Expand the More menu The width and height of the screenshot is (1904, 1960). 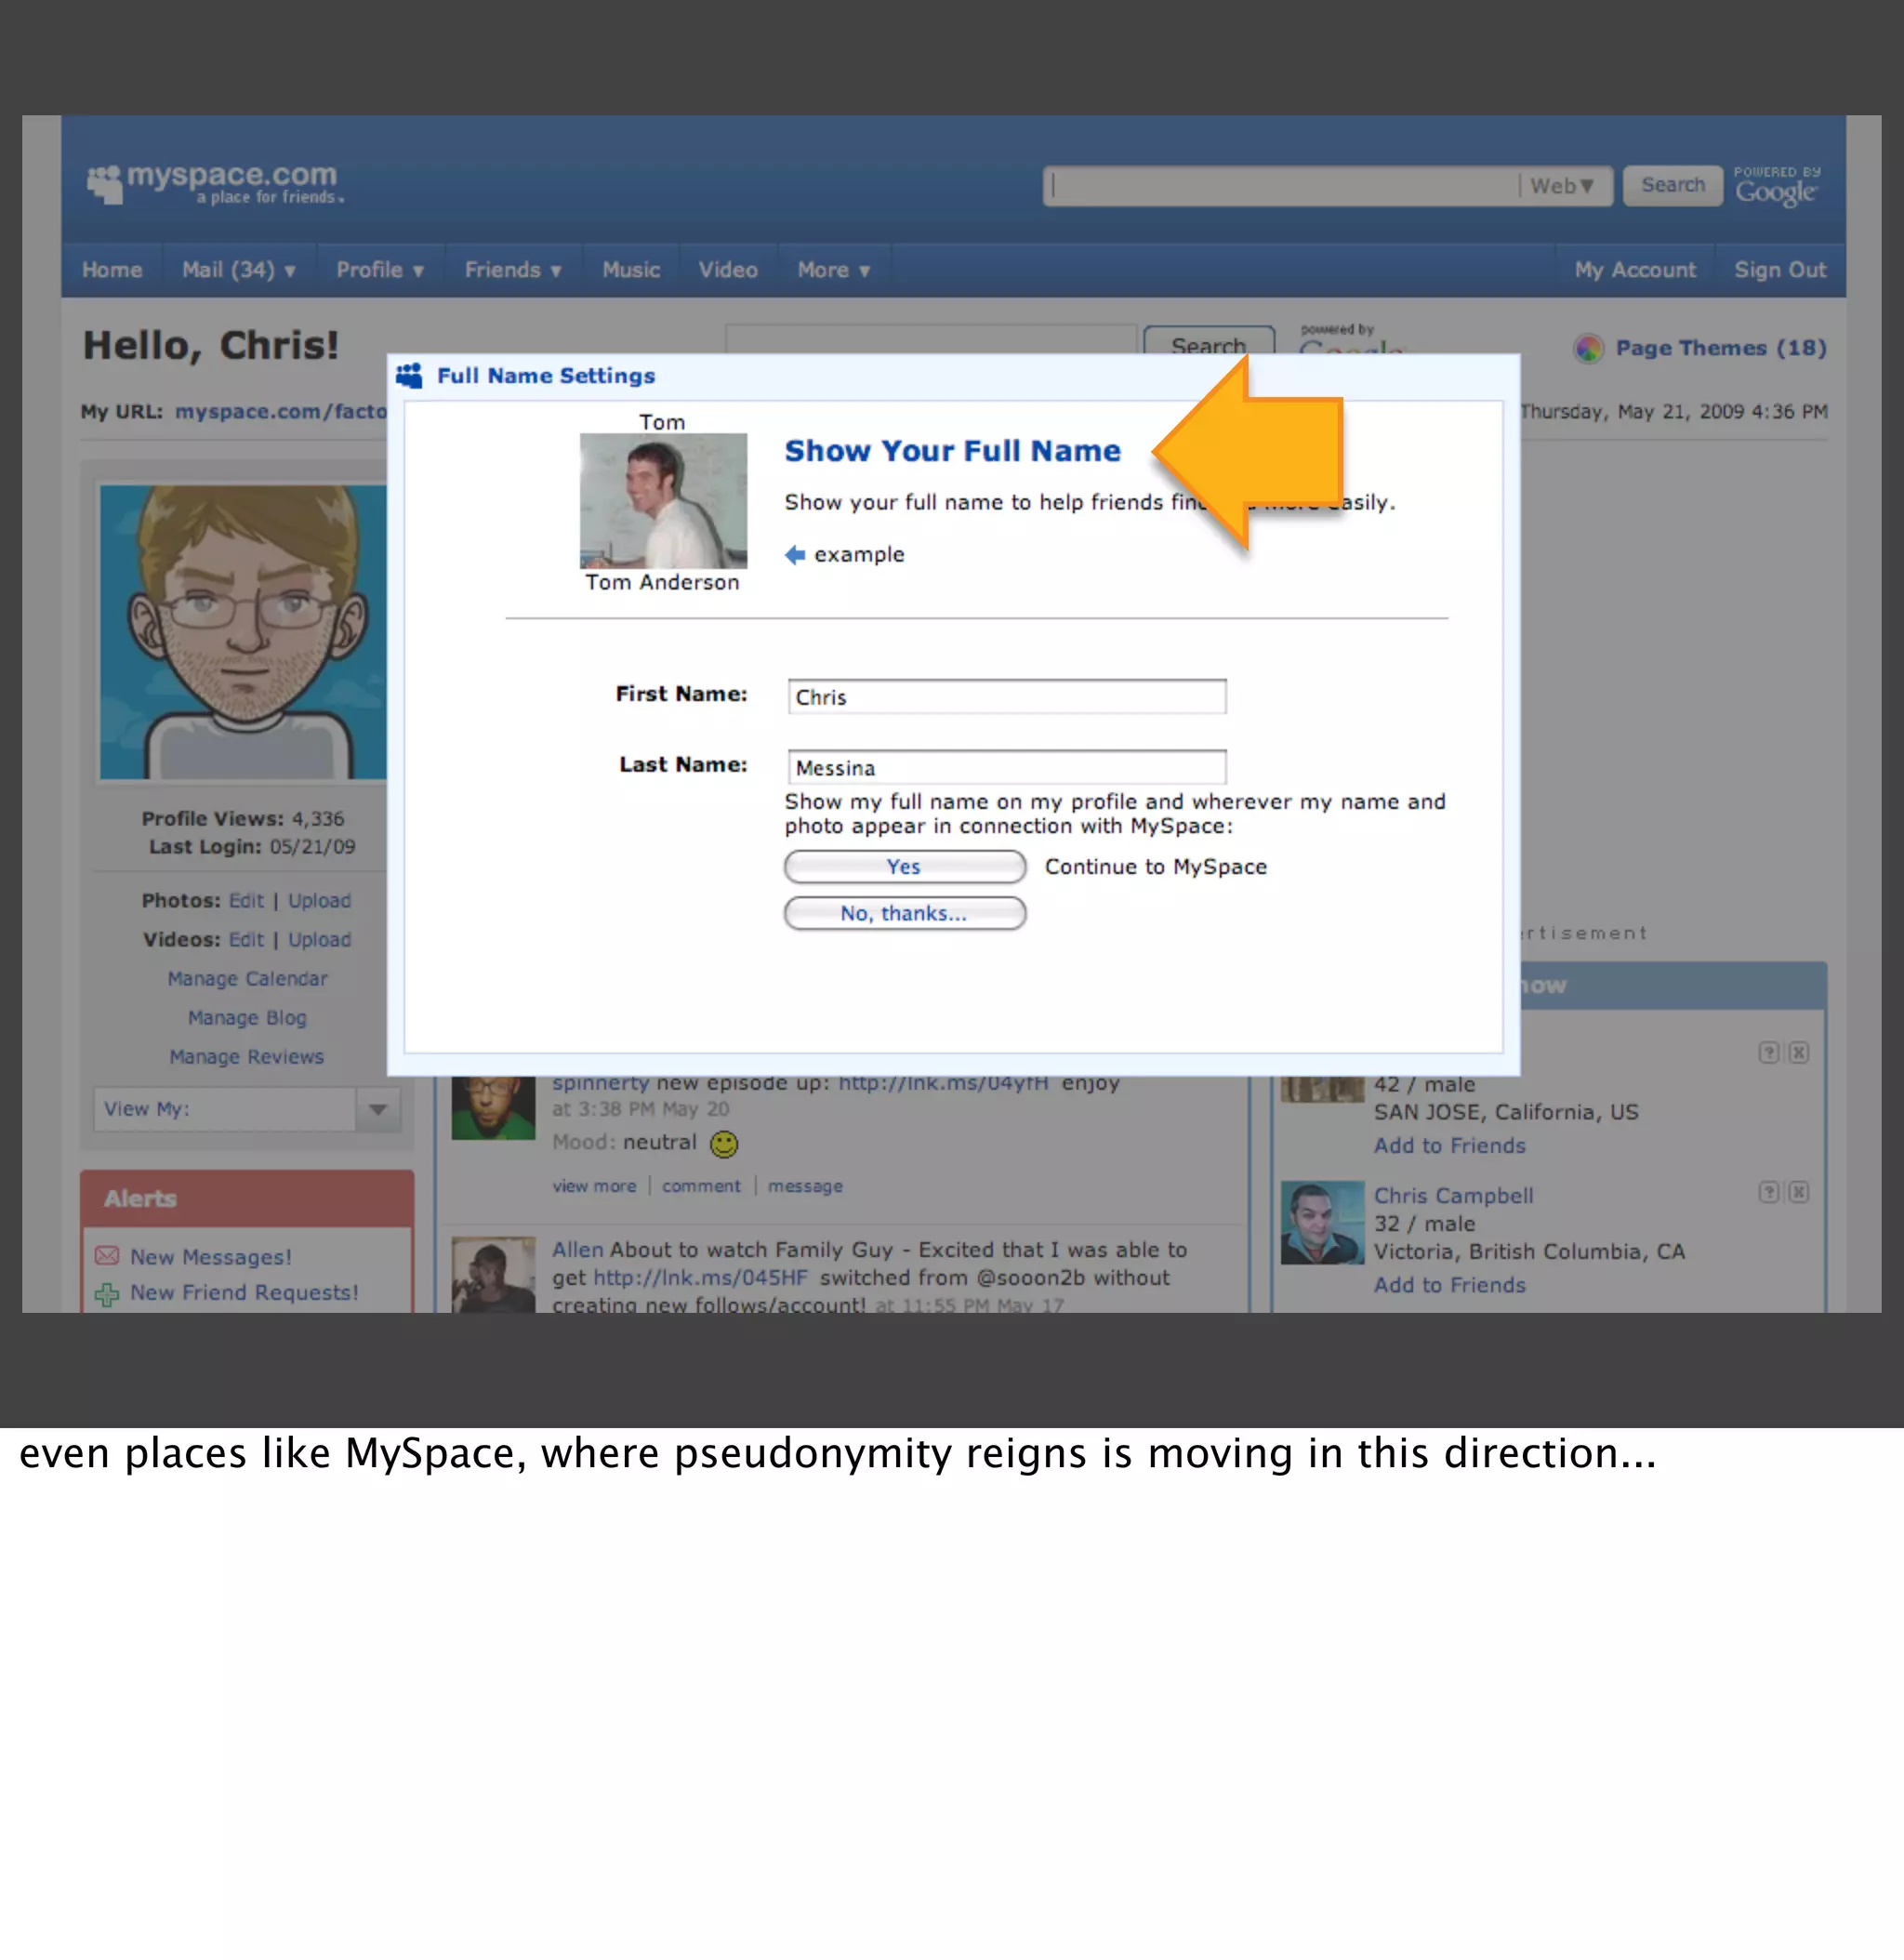point(834,270)
